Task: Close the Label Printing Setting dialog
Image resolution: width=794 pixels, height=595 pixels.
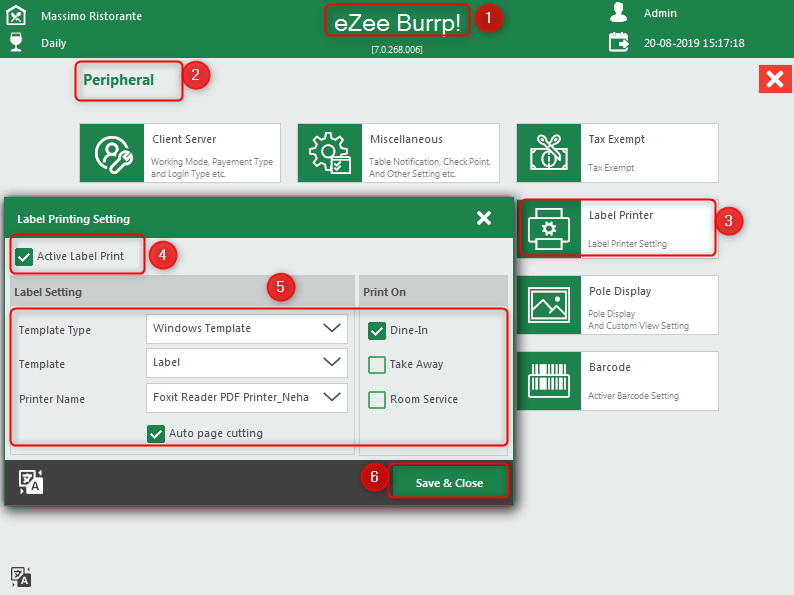Action: click(x=484, y=218)
